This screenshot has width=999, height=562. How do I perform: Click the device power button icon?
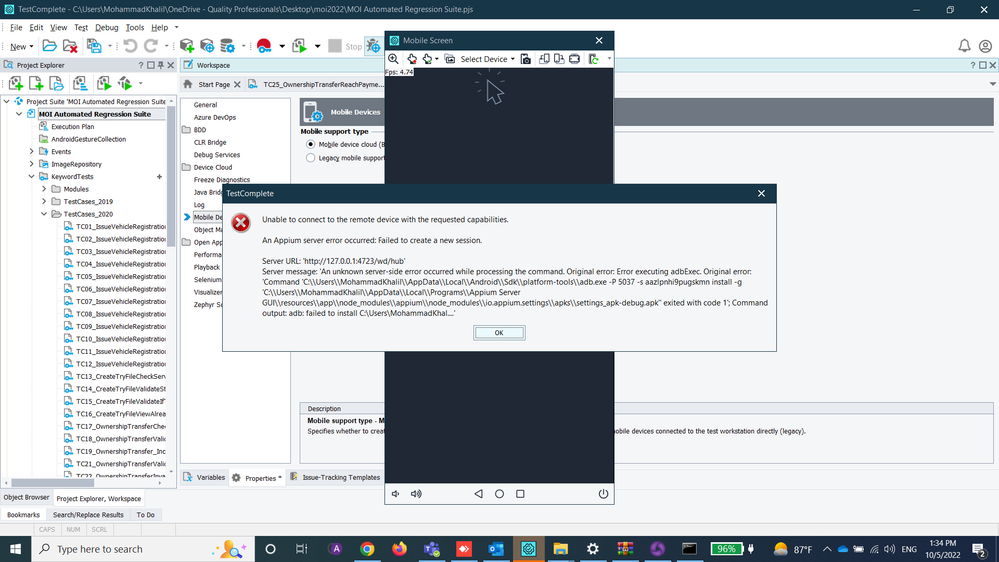click(x=603, y=494)
